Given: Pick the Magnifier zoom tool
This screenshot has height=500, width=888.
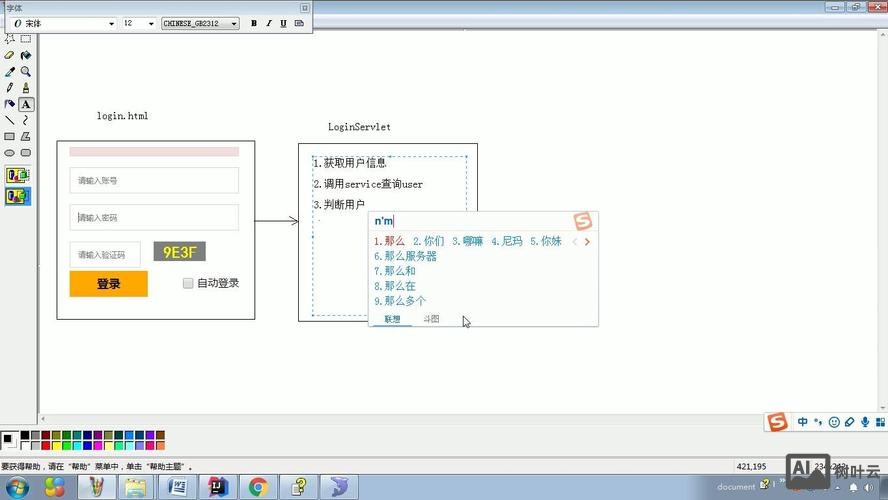Looking at the screenshot, I should (26, 72).
